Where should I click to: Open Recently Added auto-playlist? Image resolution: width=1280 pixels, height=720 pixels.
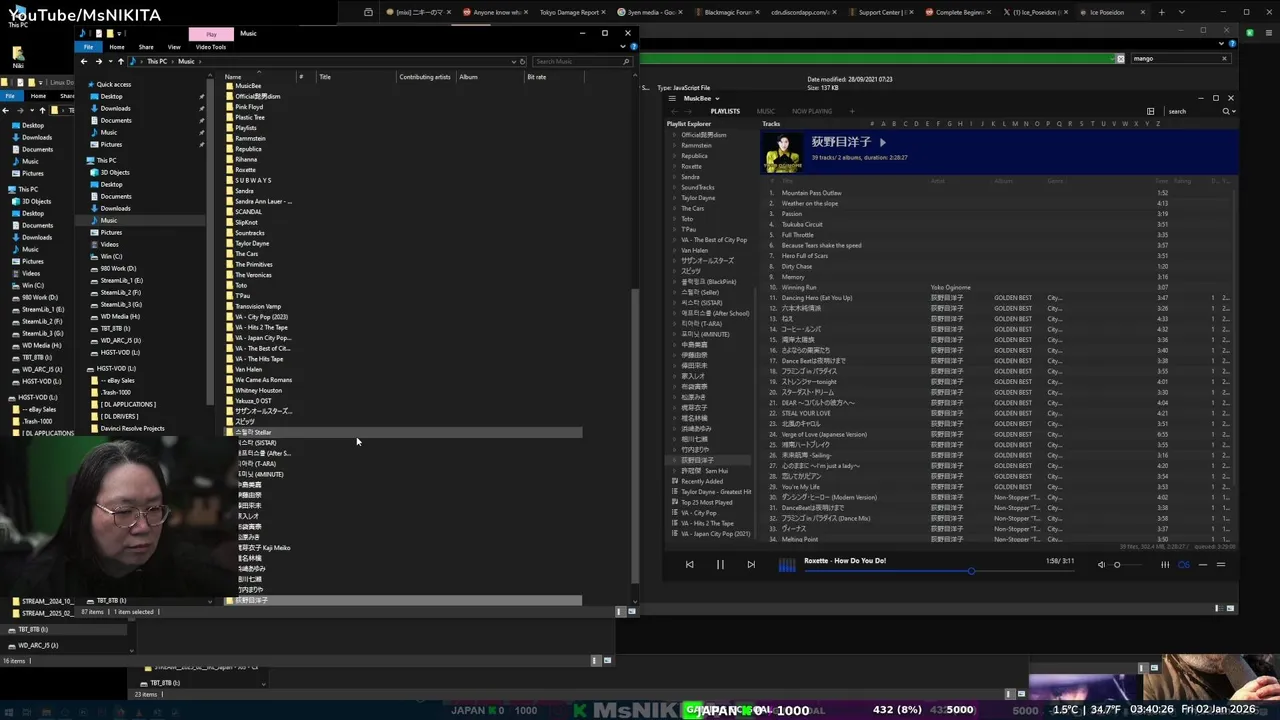point(702,481)
